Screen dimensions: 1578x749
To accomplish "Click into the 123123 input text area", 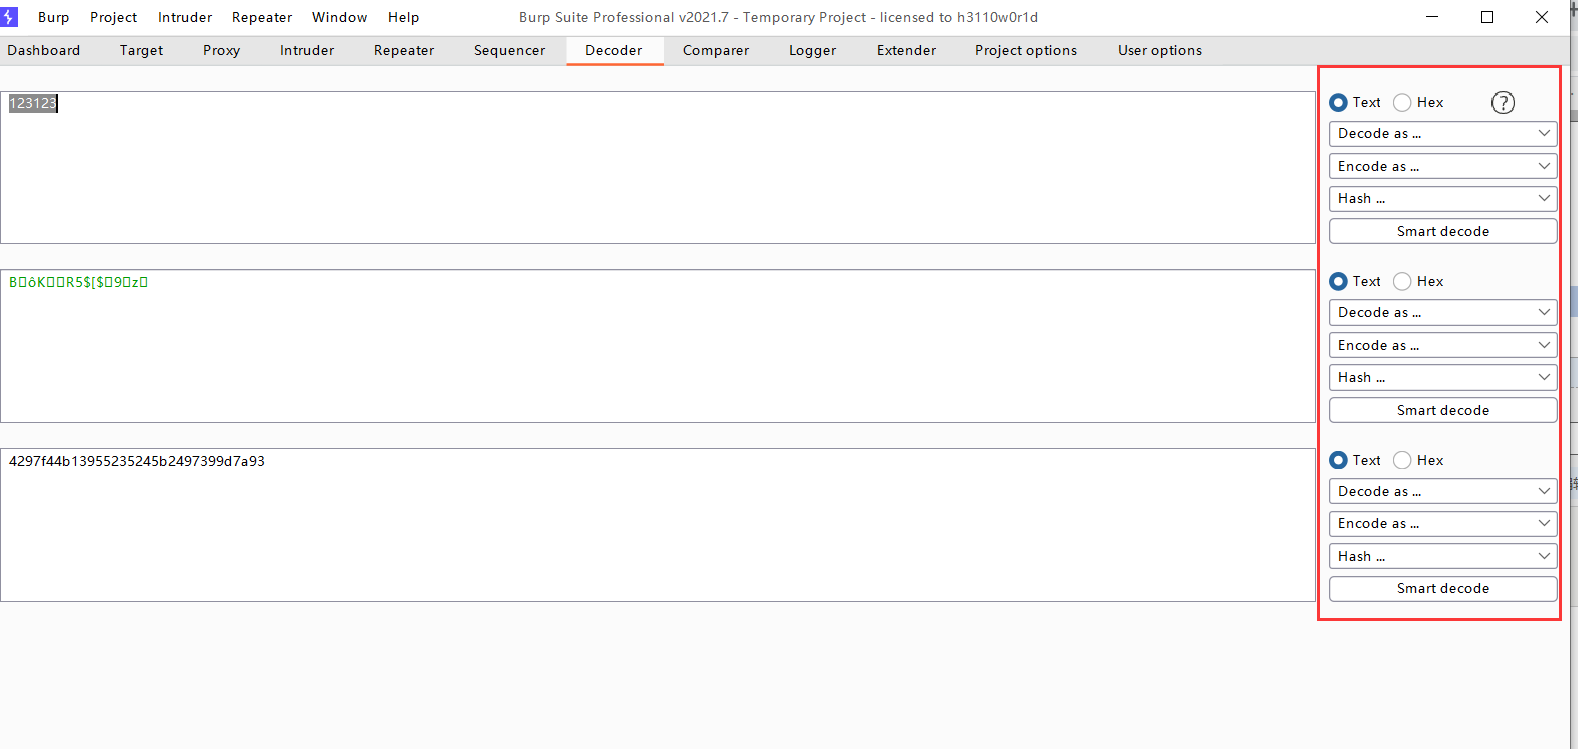I will click(658, 167).
